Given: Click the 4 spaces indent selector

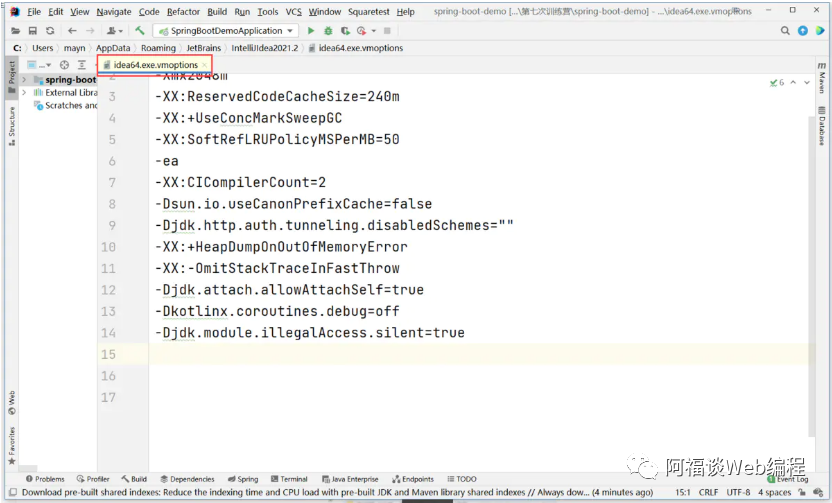Looking at the screenshot, I should pyautogui.click(x=774, y=492).
